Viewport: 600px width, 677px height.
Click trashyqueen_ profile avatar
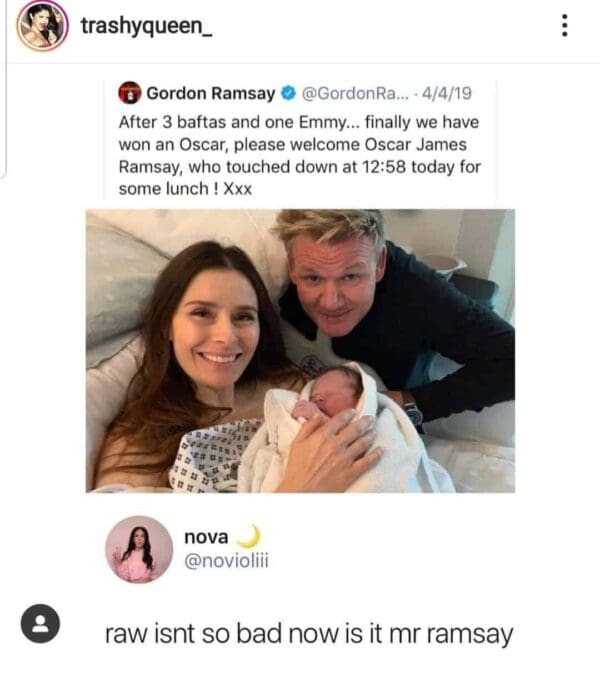[41, 26]
